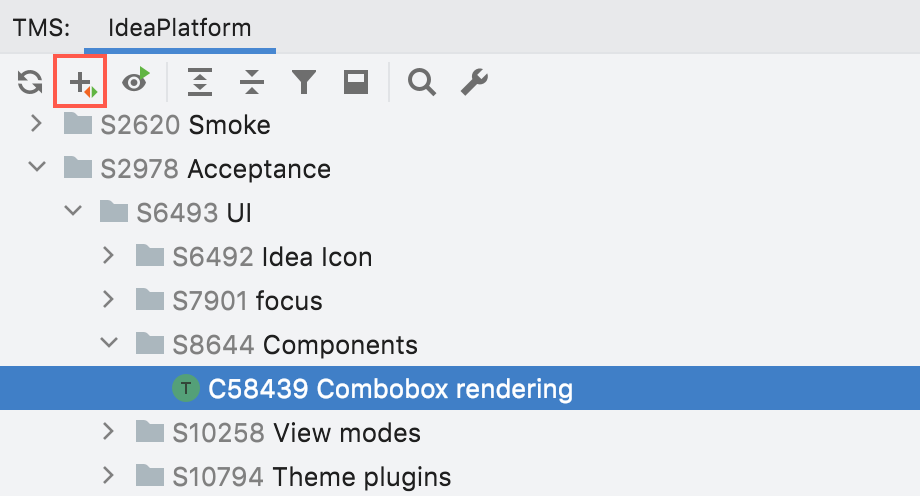Click the S8644 Components folder icon
This screenshot has height=496, width=920.
pos(149,344)
